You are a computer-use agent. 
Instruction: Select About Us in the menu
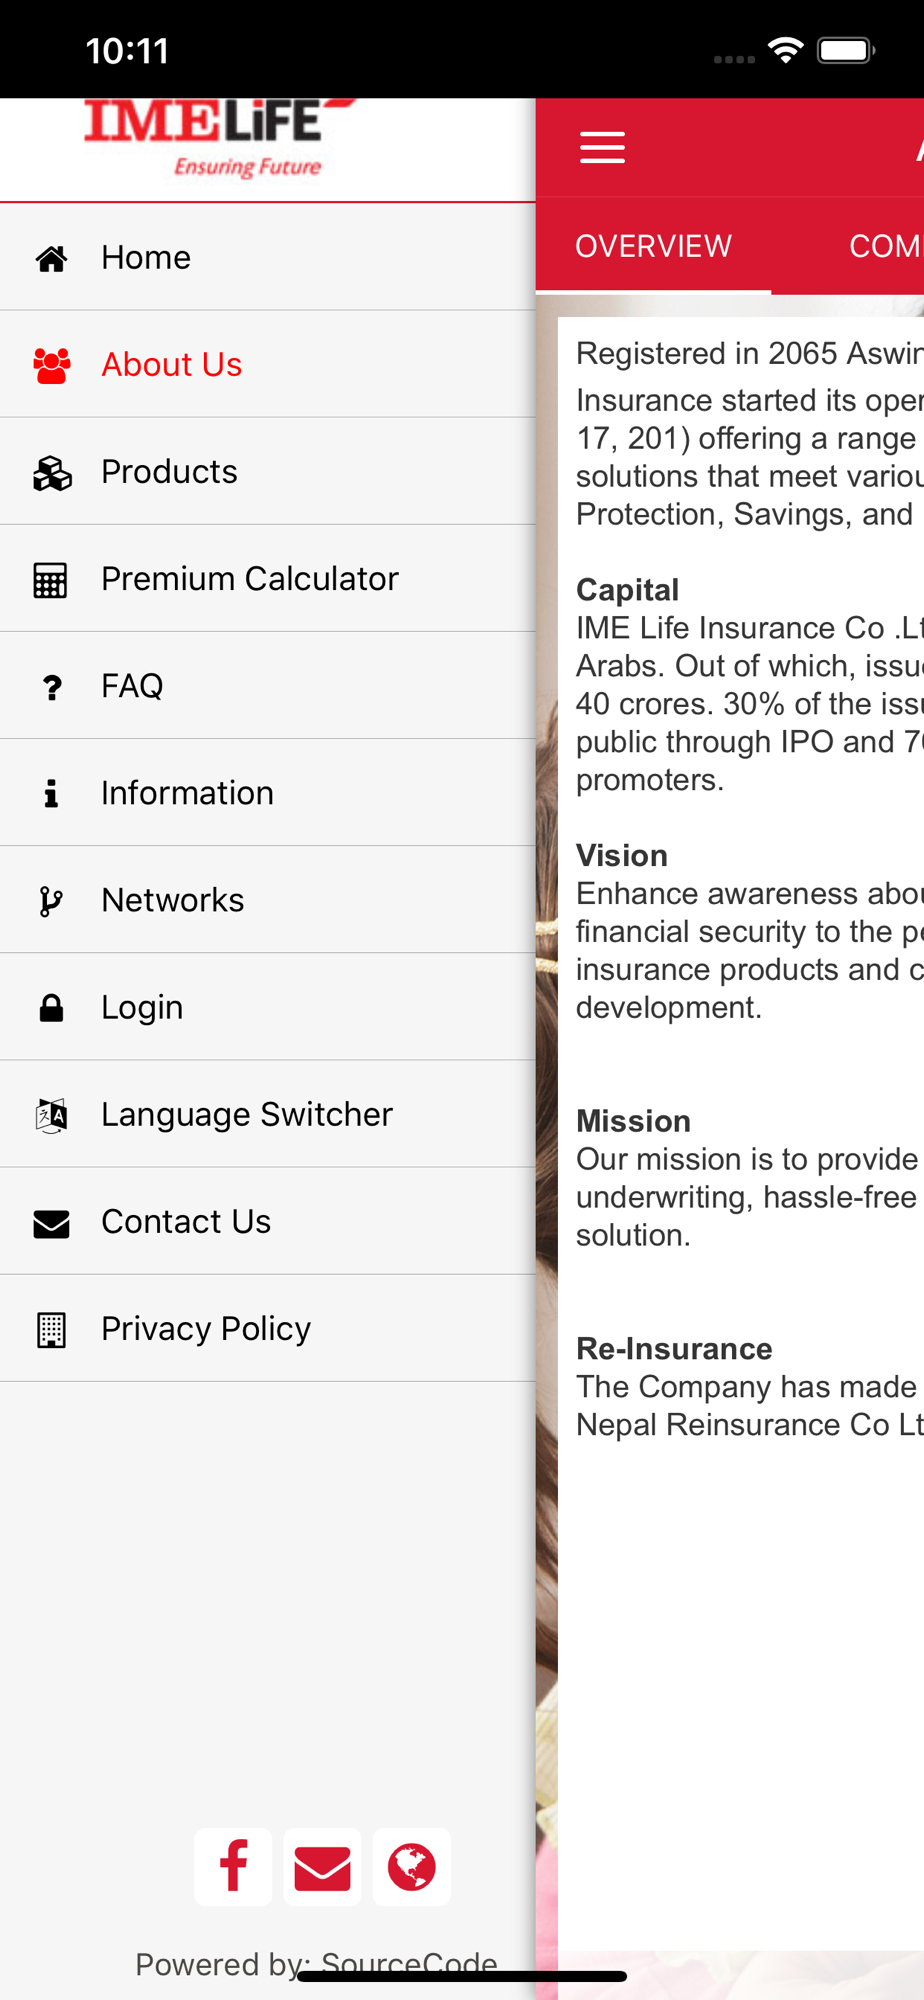click(171, 365)
